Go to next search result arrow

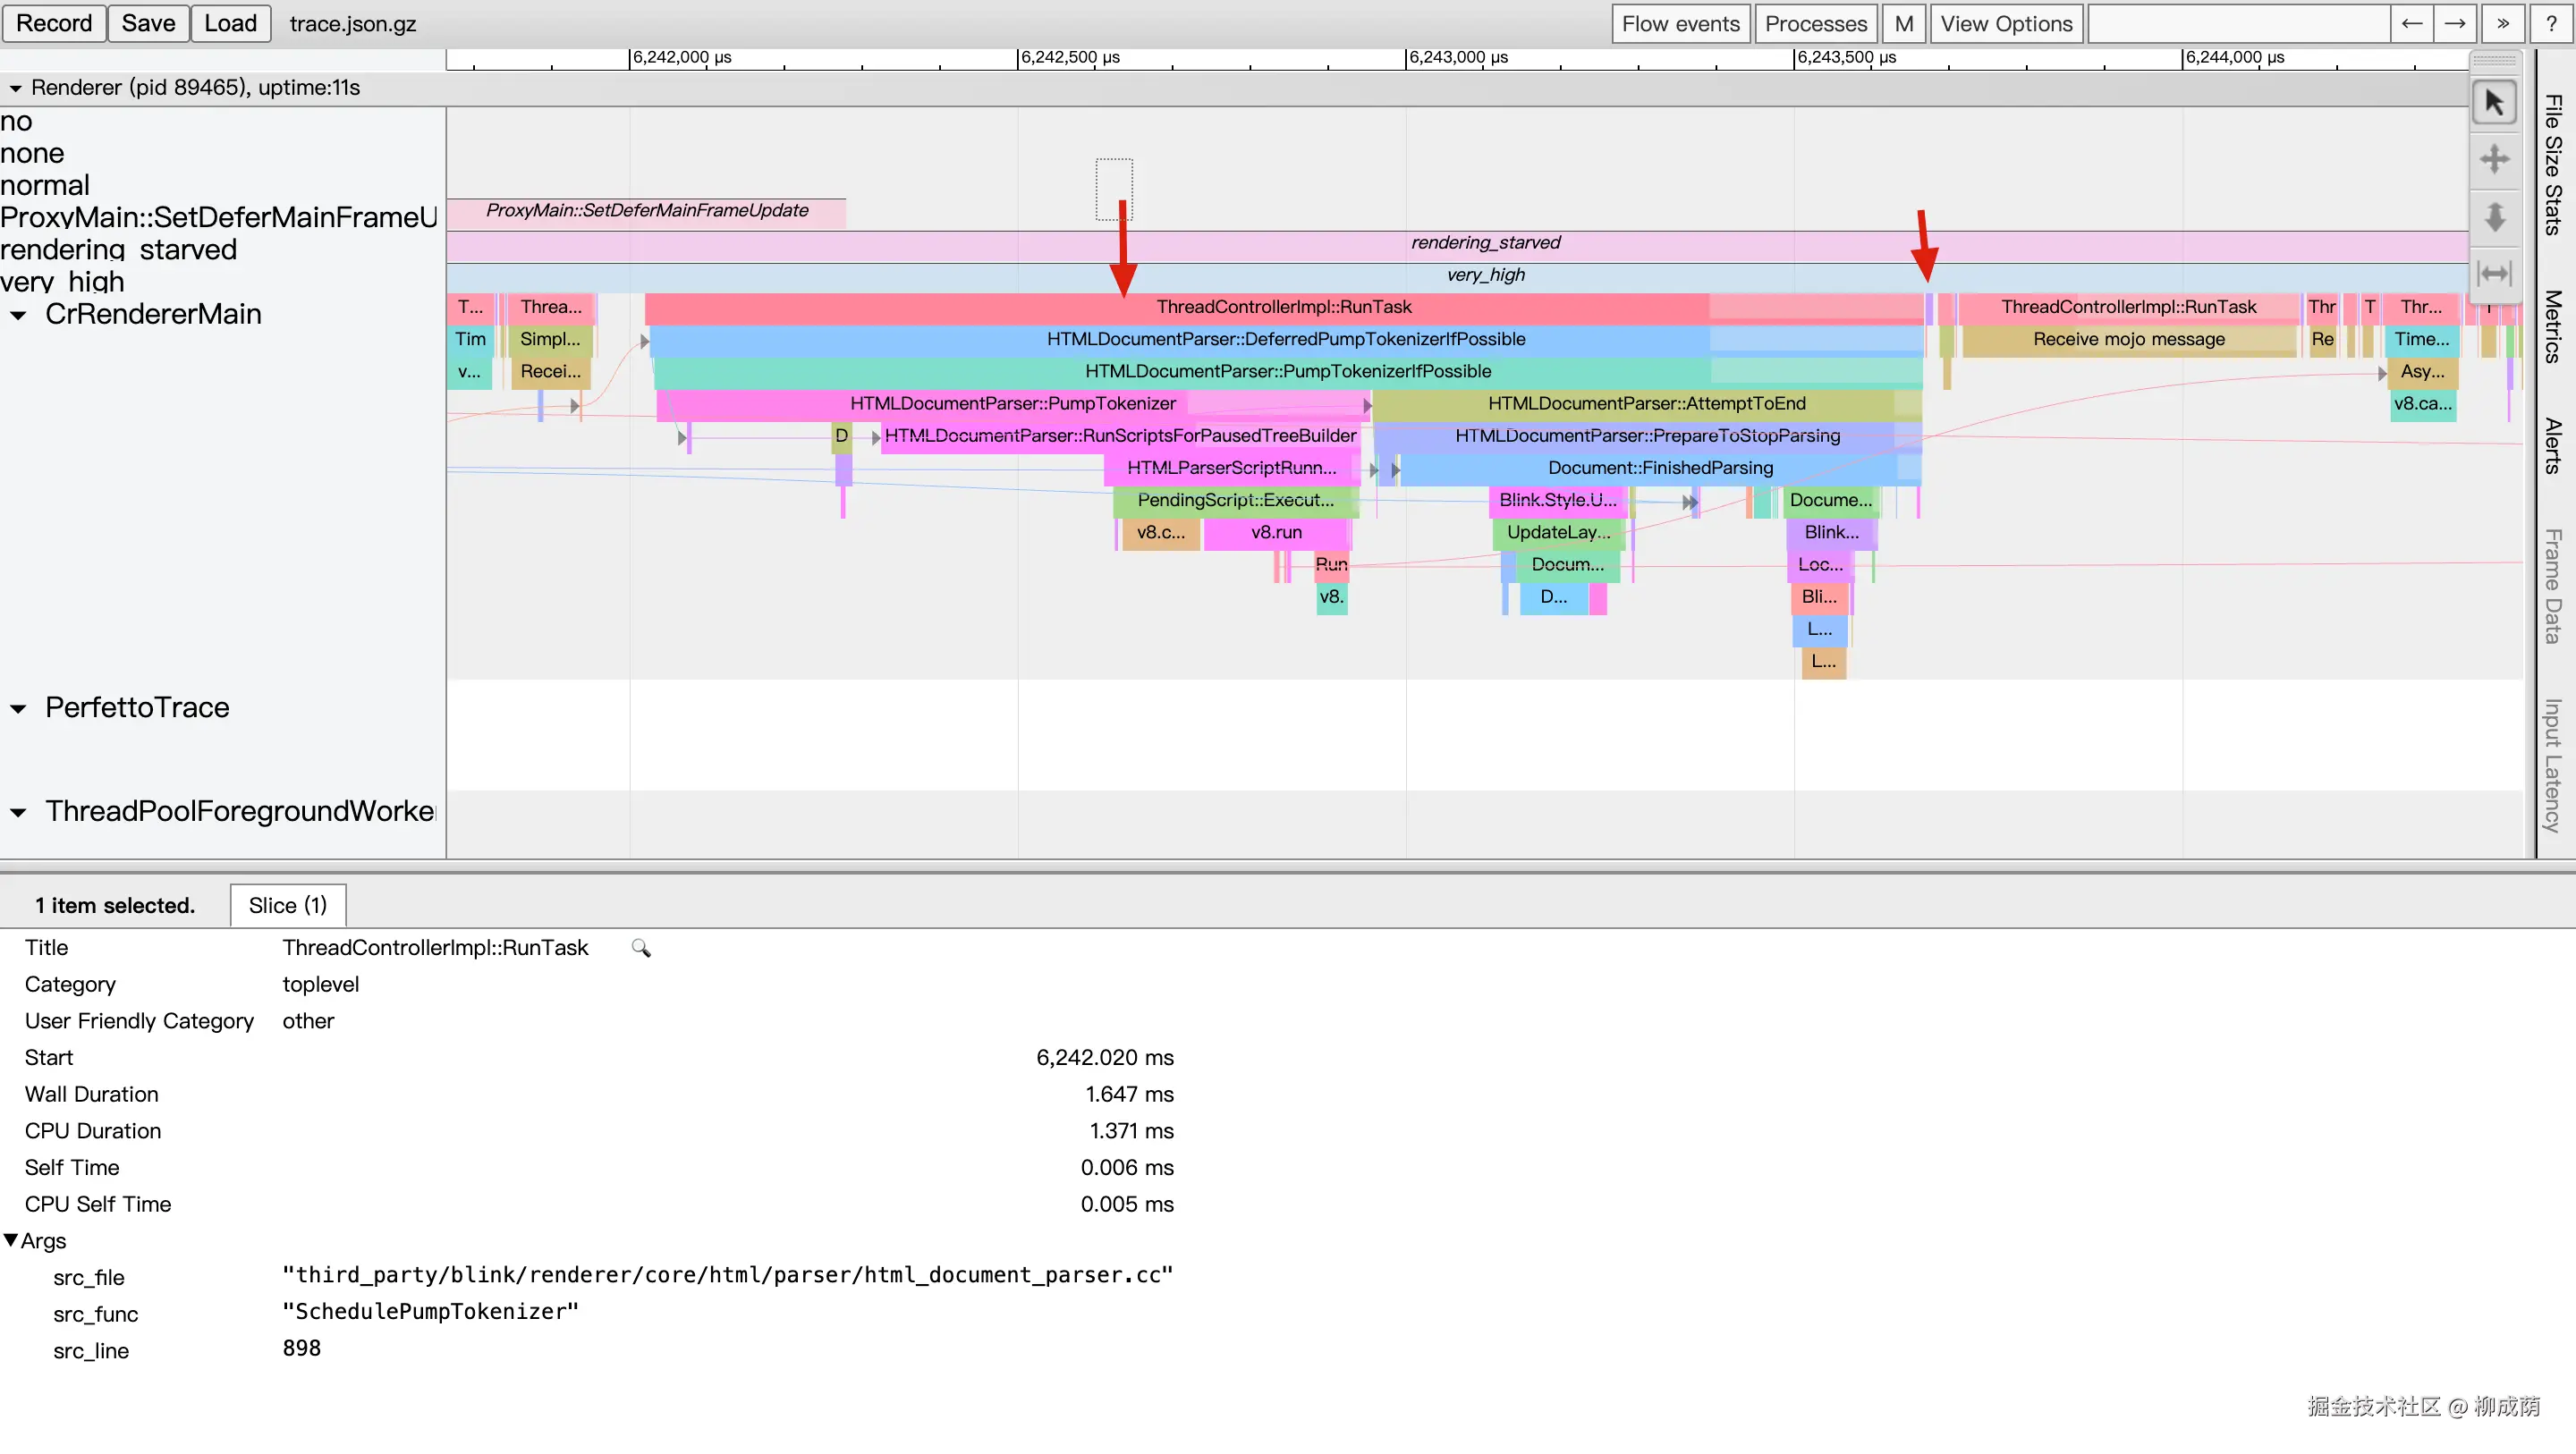click(x=2455, y=24)
